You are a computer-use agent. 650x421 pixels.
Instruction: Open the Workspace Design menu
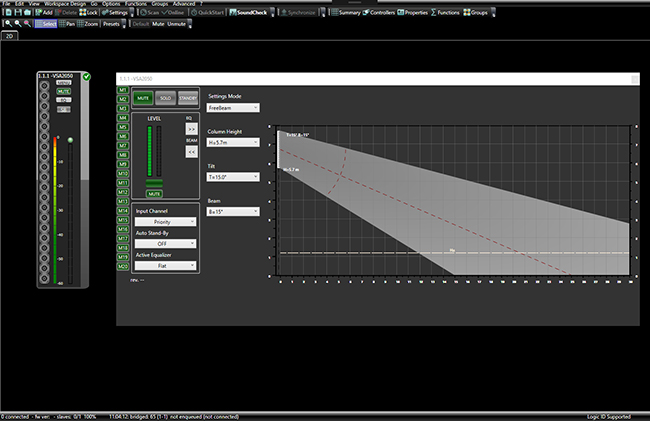click(x=67, y=4)
